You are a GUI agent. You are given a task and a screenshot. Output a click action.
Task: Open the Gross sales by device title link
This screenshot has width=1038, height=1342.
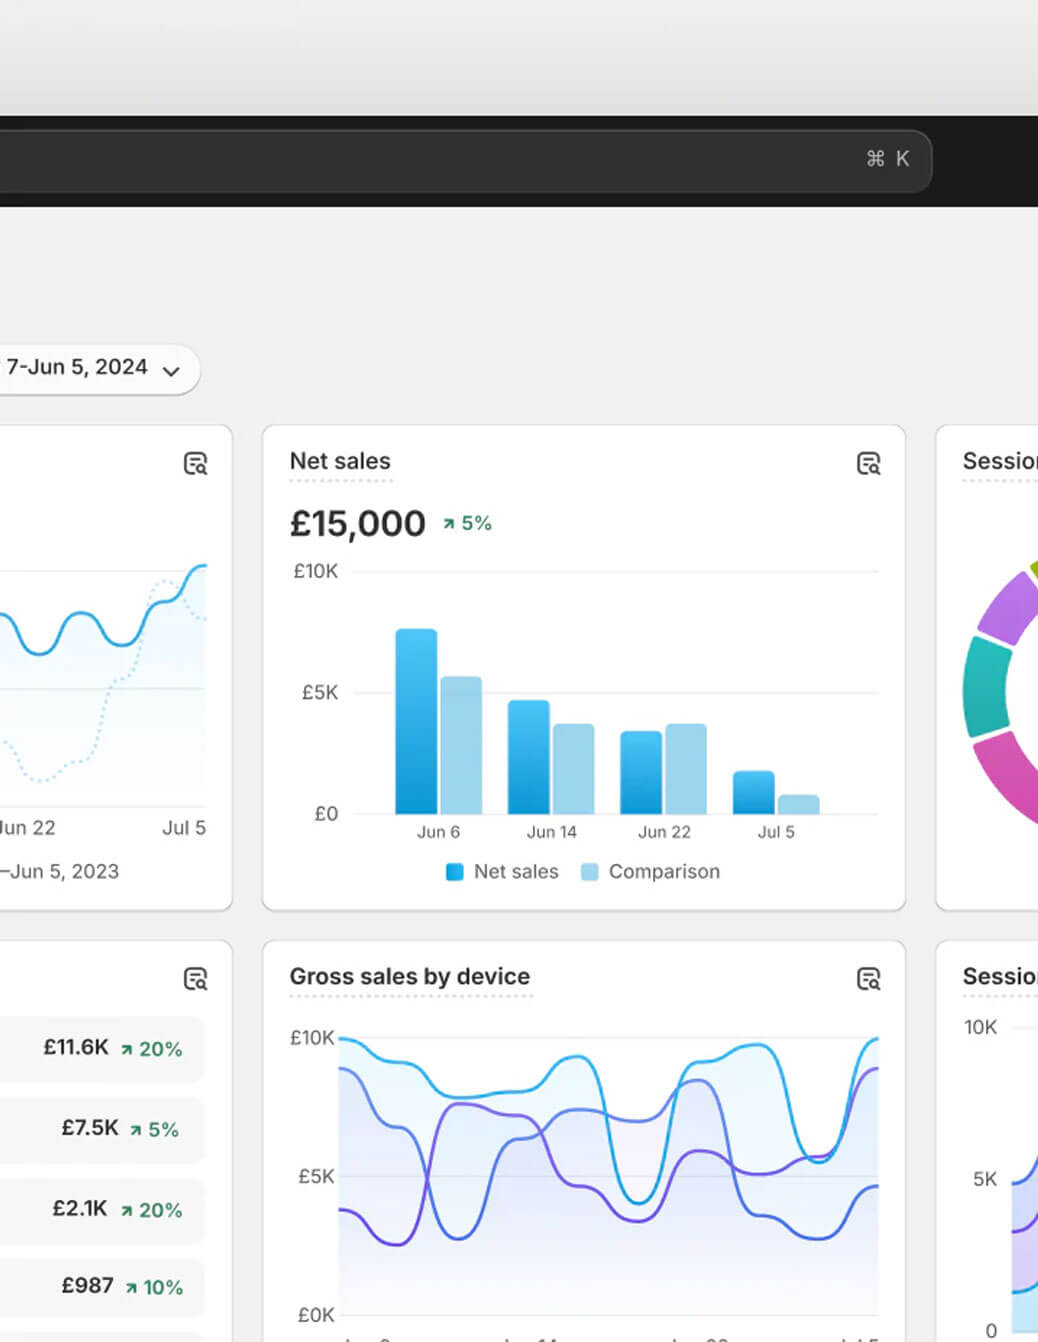pyautogui.click(x=409, y=977)
